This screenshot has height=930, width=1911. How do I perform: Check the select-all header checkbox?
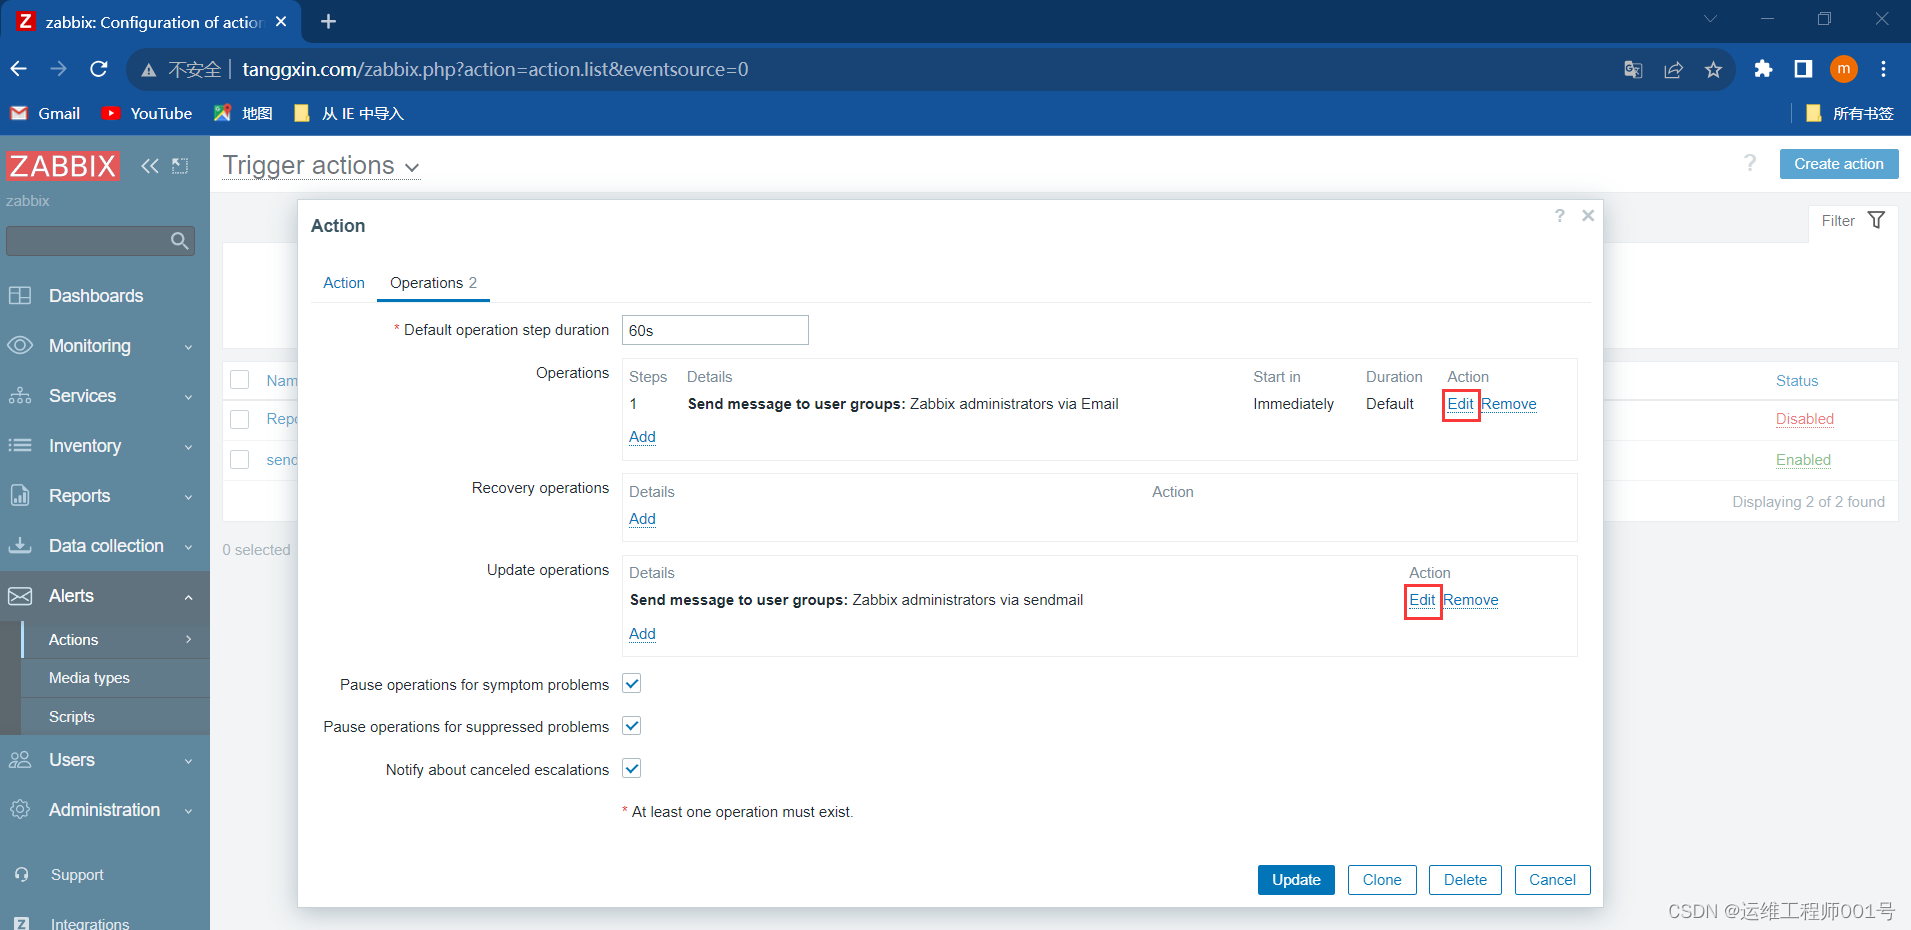240,380
